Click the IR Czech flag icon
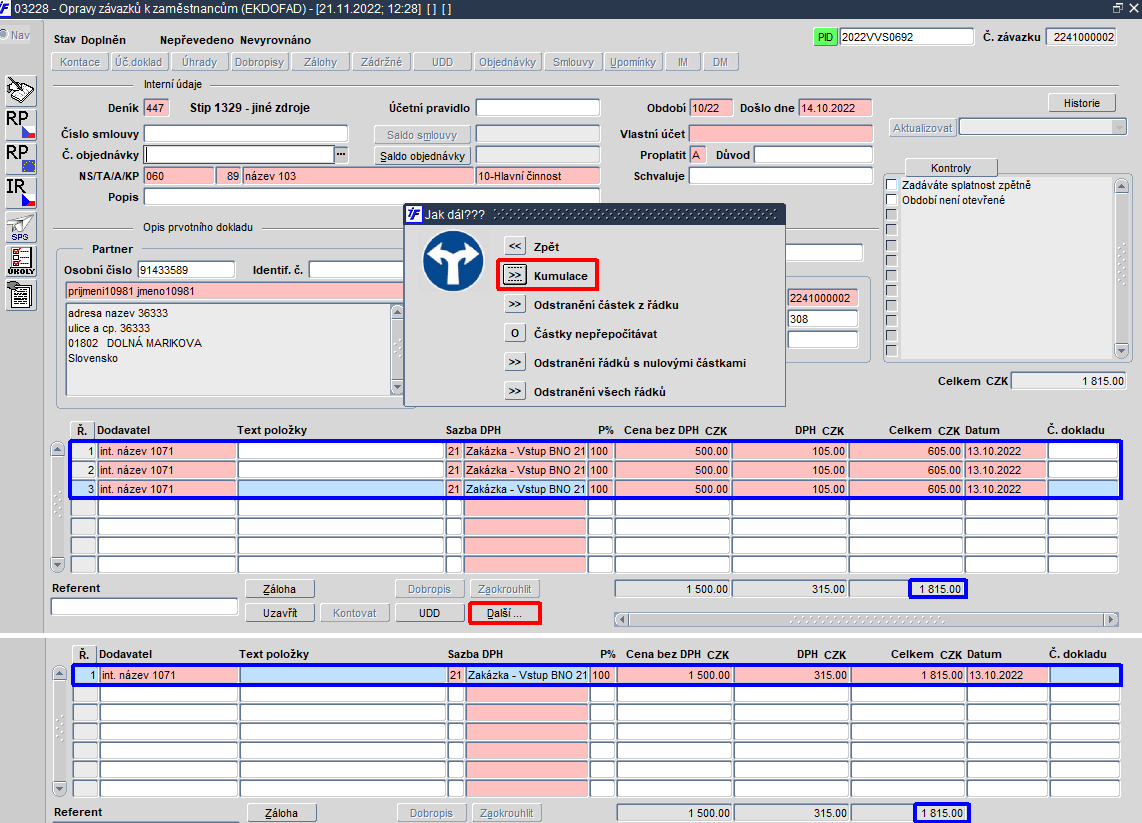The height and width of the screenshot is (823, 1142). coord(20,193)
